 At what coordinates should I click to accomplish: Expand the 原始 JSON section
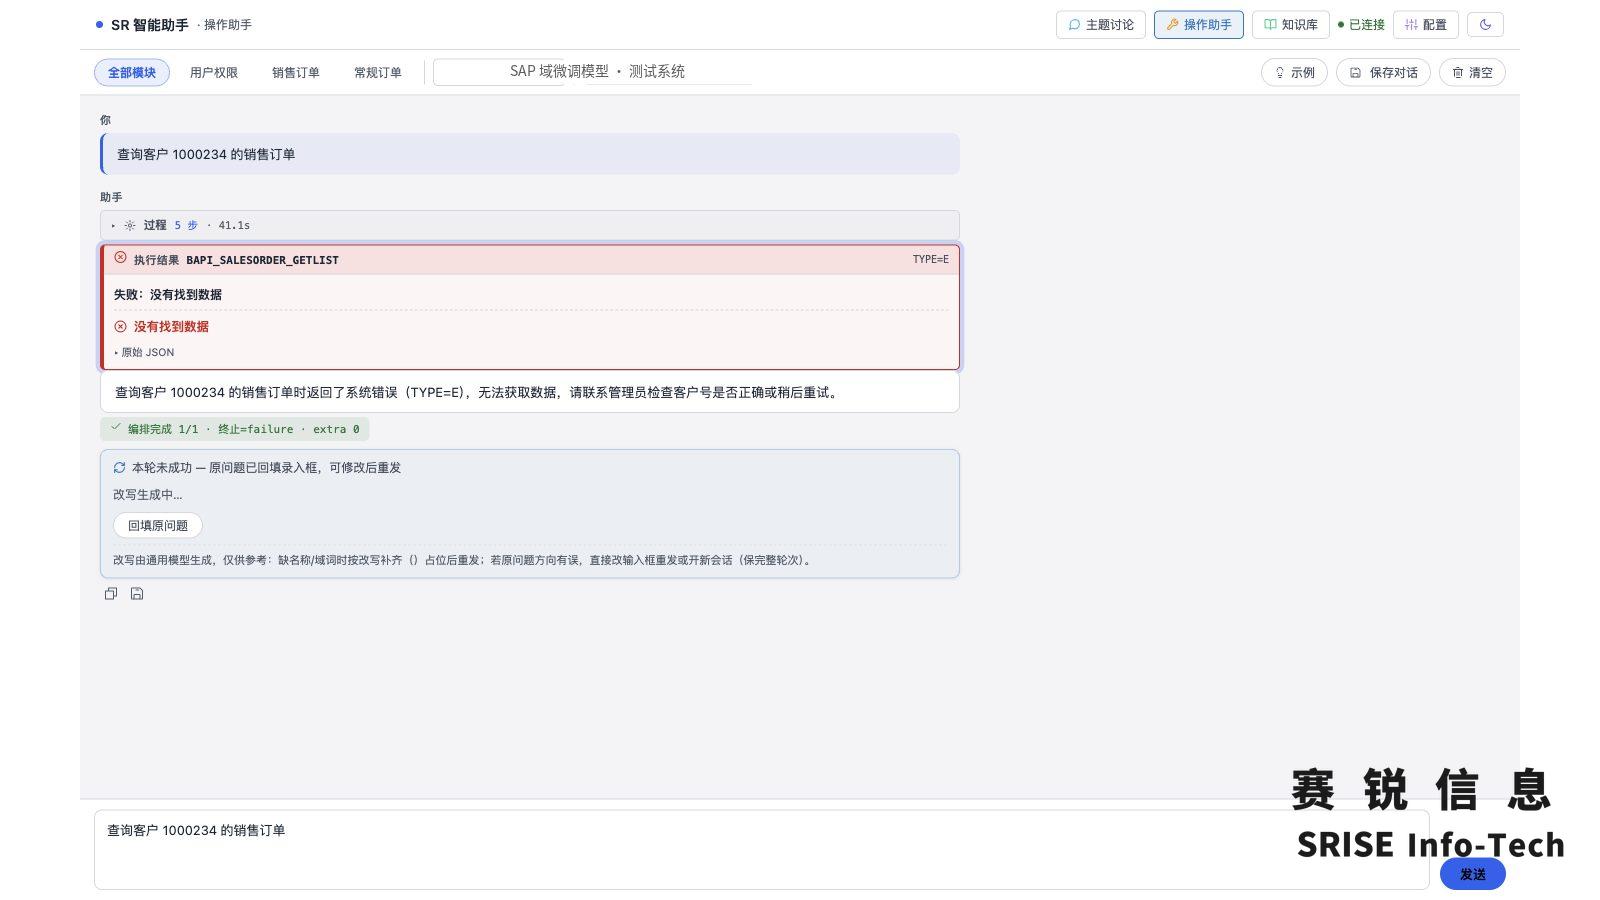tap(145, 353)
